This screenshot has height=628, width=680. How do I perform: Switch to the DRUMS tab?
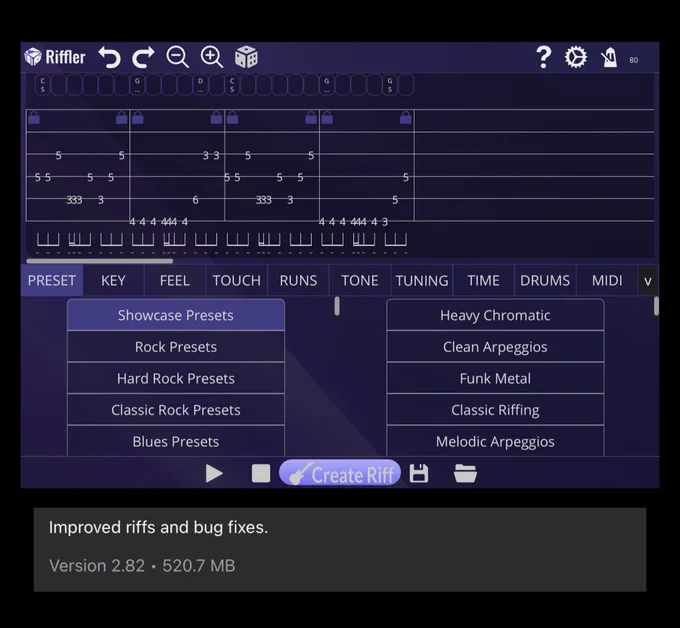point(545,281)
